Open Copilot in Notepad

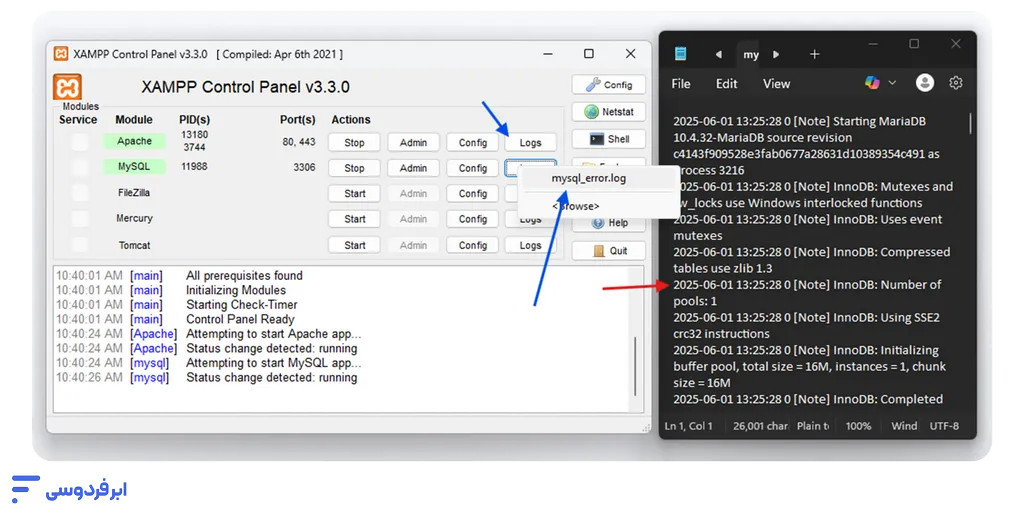[x=872, y=83]
